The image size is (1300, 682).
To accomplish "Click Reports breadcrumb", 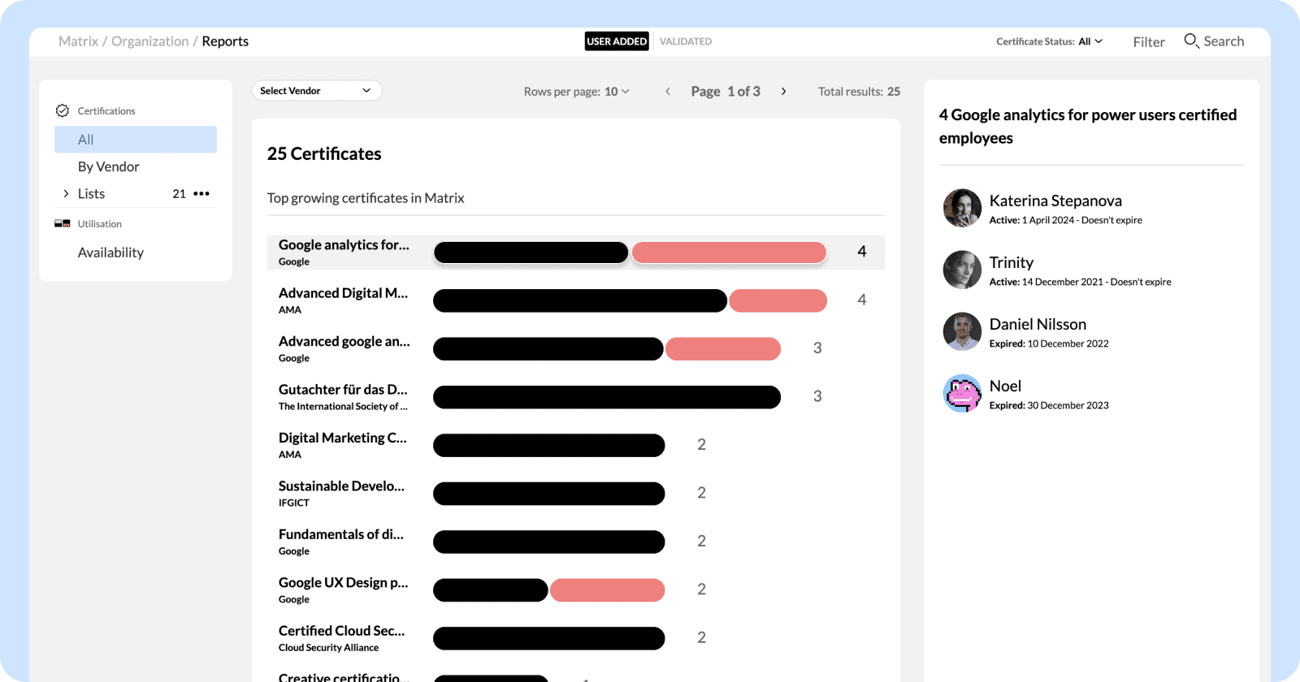I will pyautogui.click(x=225, y=41).
